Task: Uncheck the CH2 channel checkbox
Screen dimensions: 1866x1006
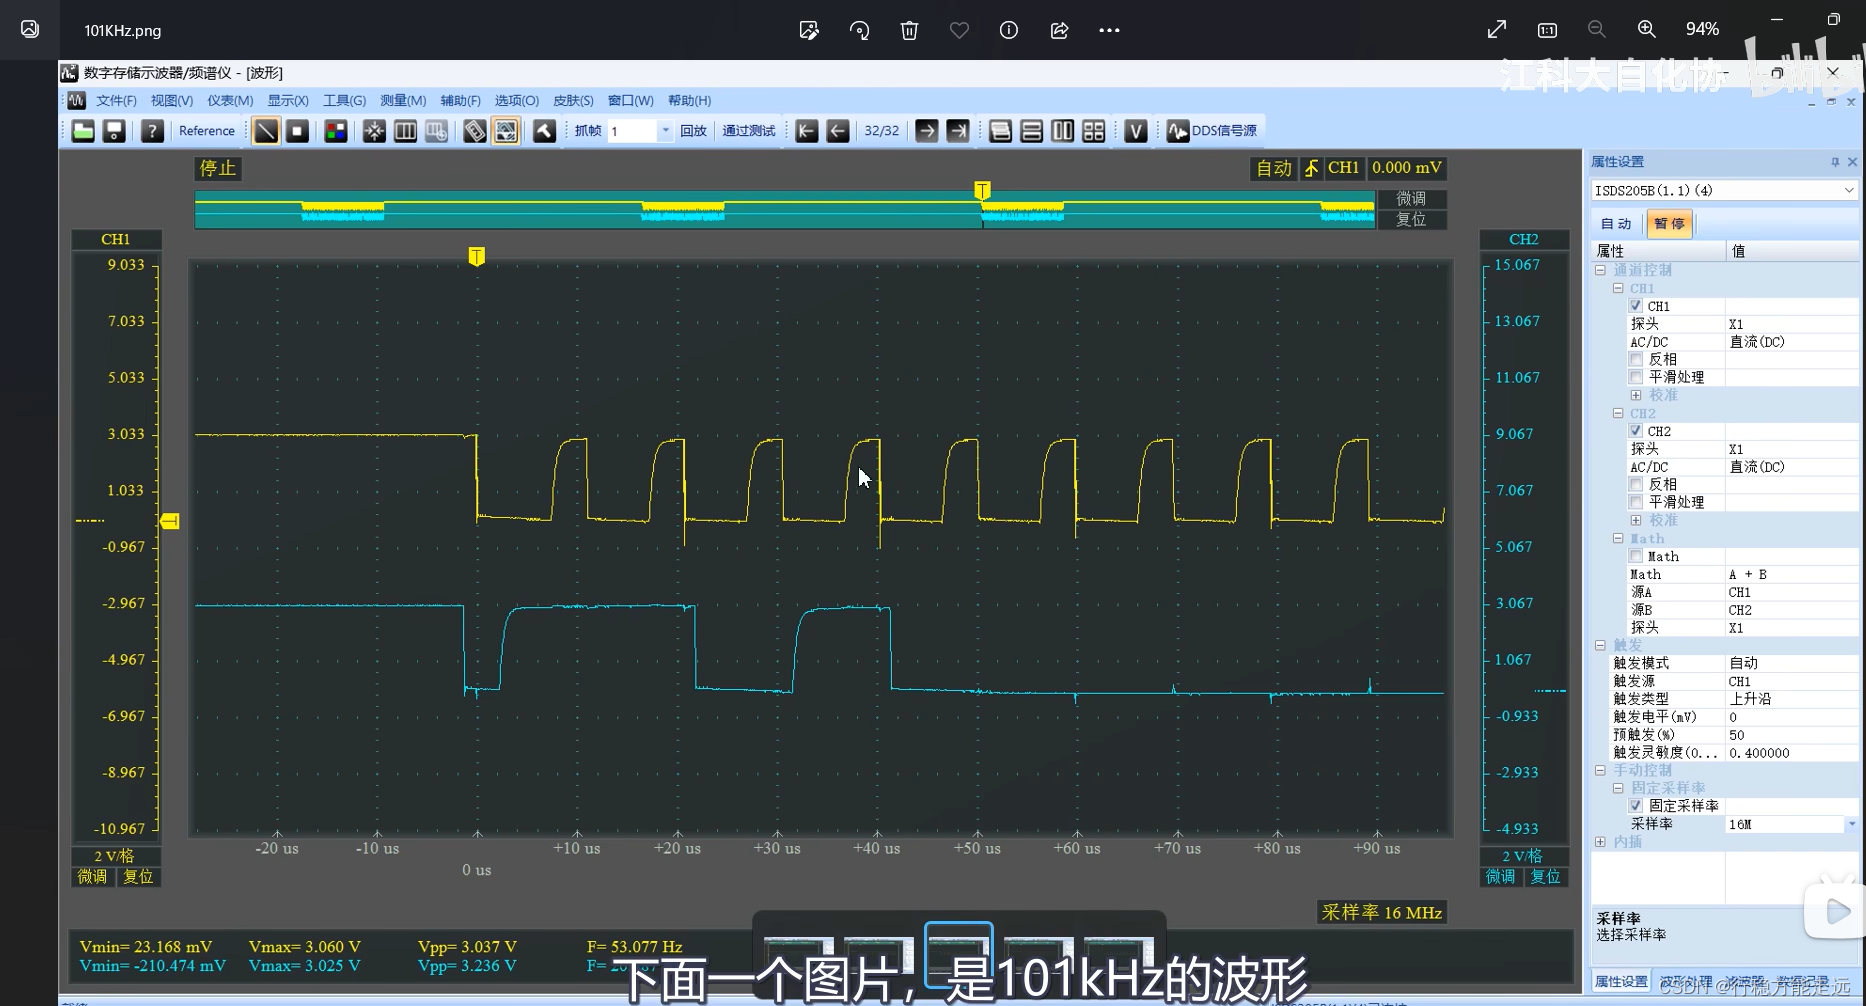Action: coord(1636,431)
